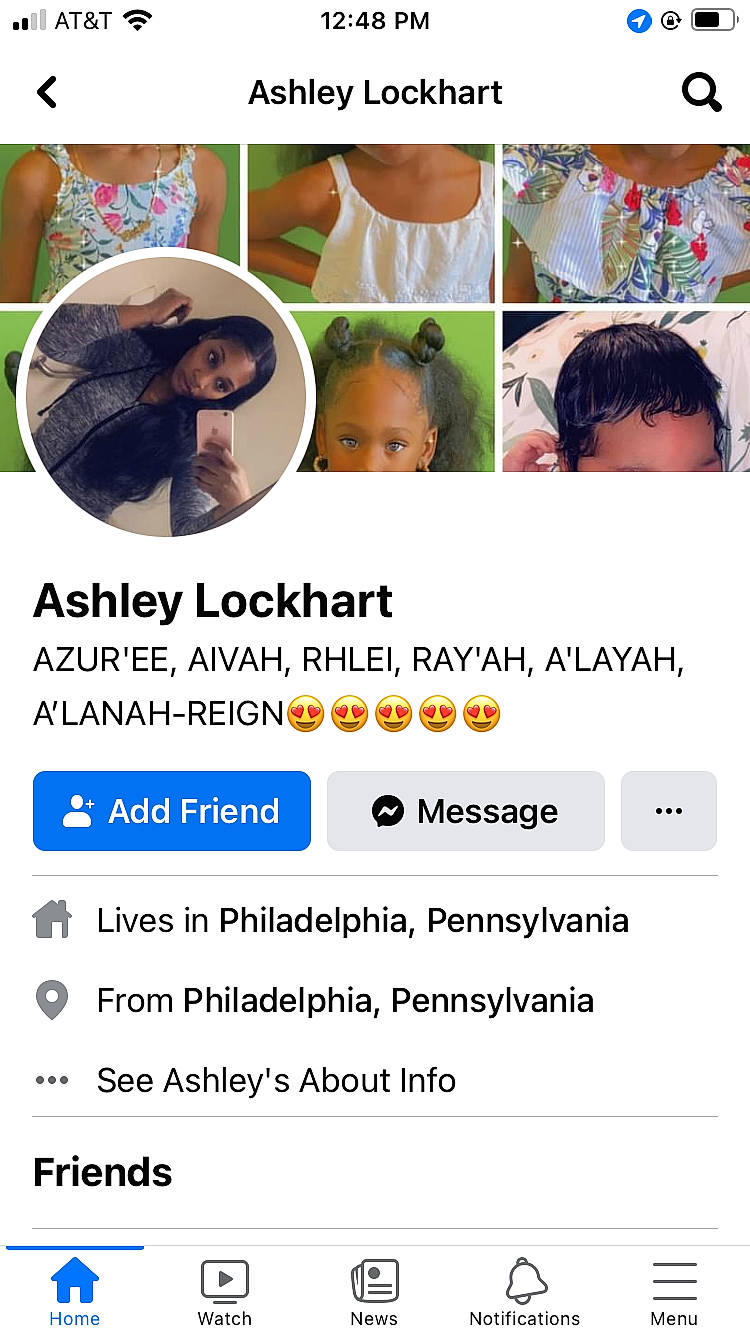The width and height of the screenshot is (750, 1334).
Task: Open the Menu hamburger icon
Action: click(674, 1281)
